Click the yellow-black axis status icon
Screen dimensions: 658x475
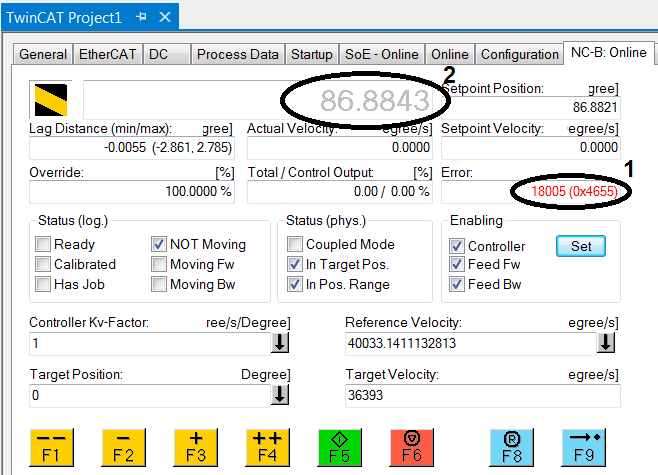click(51, 99)
